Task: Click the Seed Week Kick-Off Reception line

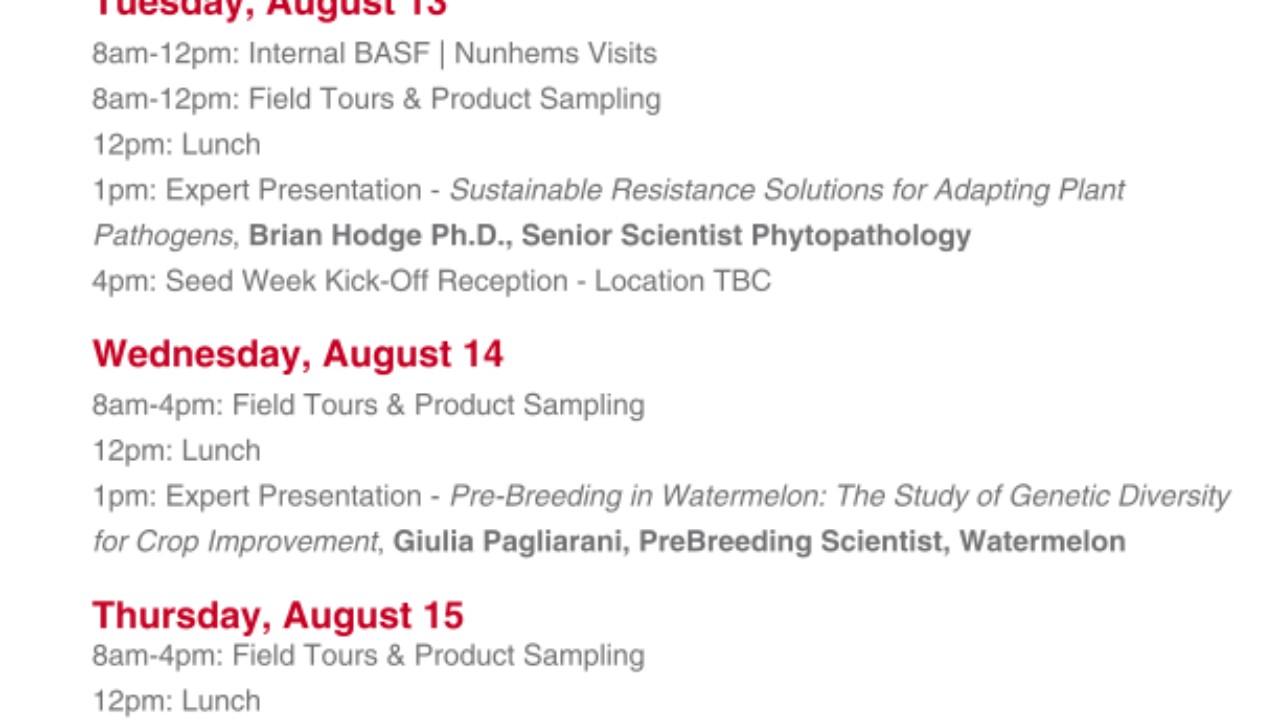Action: coord(431,281)
